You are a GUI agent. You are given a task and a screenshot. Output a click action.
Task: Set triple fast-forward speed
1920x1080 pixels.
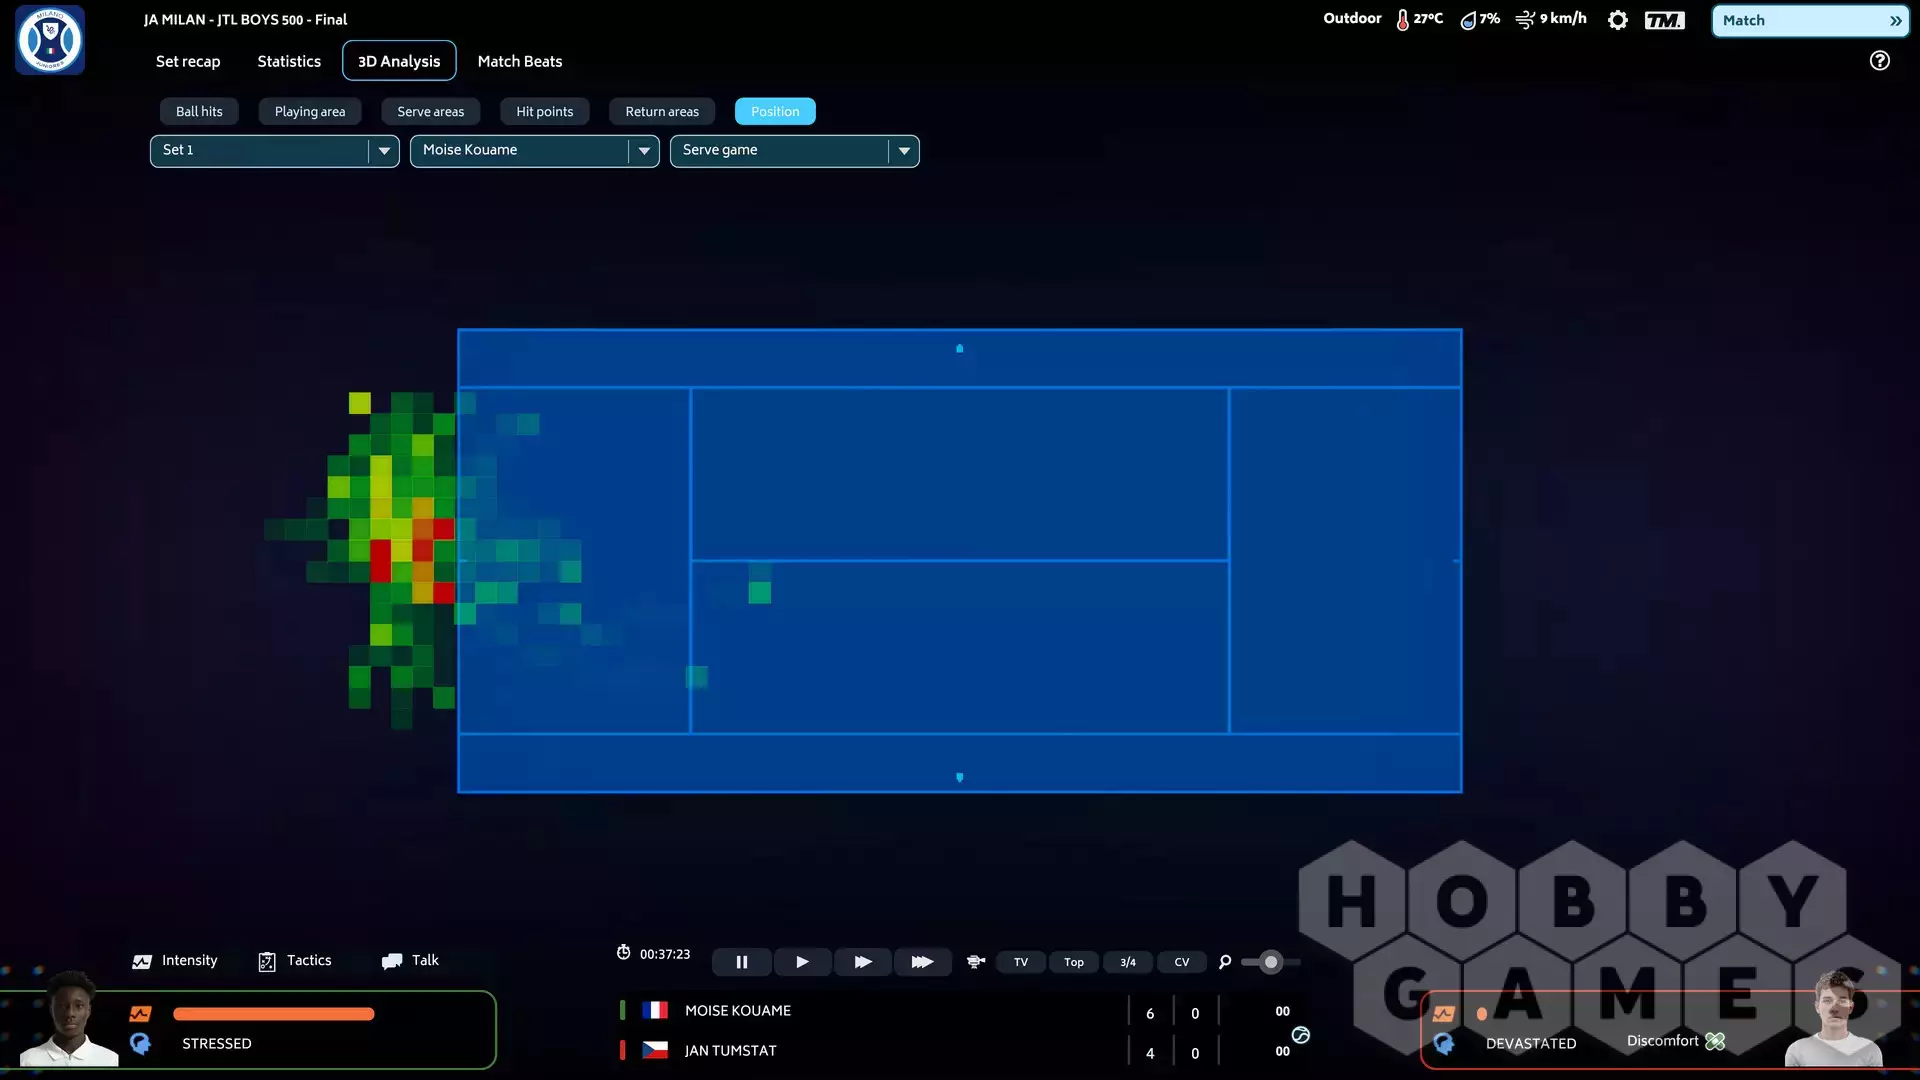coord(922,962)
